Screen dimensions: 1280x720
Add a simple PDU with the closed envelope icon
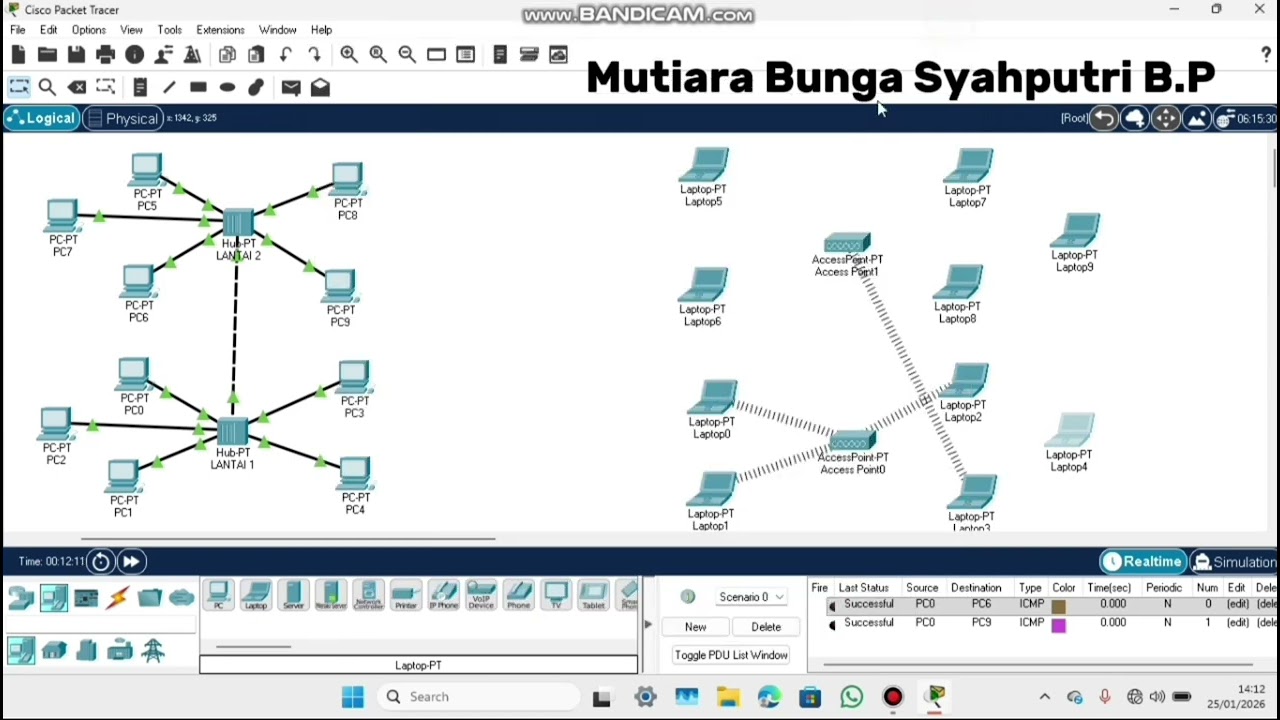pyautogui.click(x=291, y=87)
